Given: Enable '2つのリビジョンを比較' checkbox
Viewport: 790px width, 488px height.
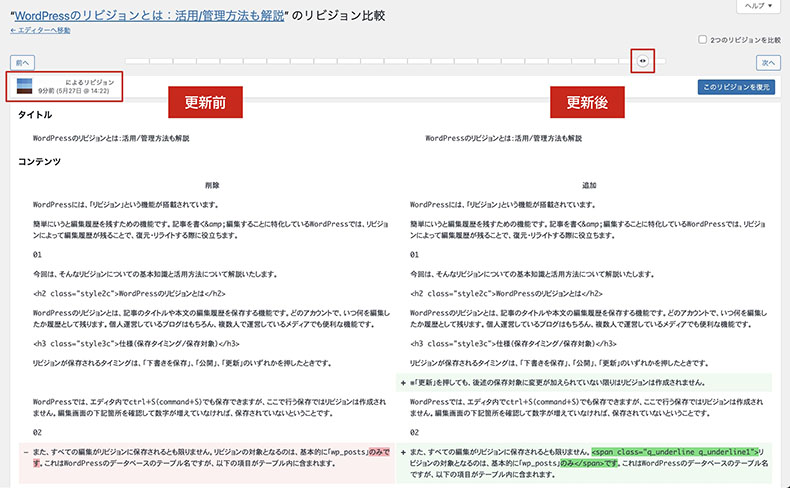Looking at the screenshot, I should pyautogui.click(x=702, y=39).
